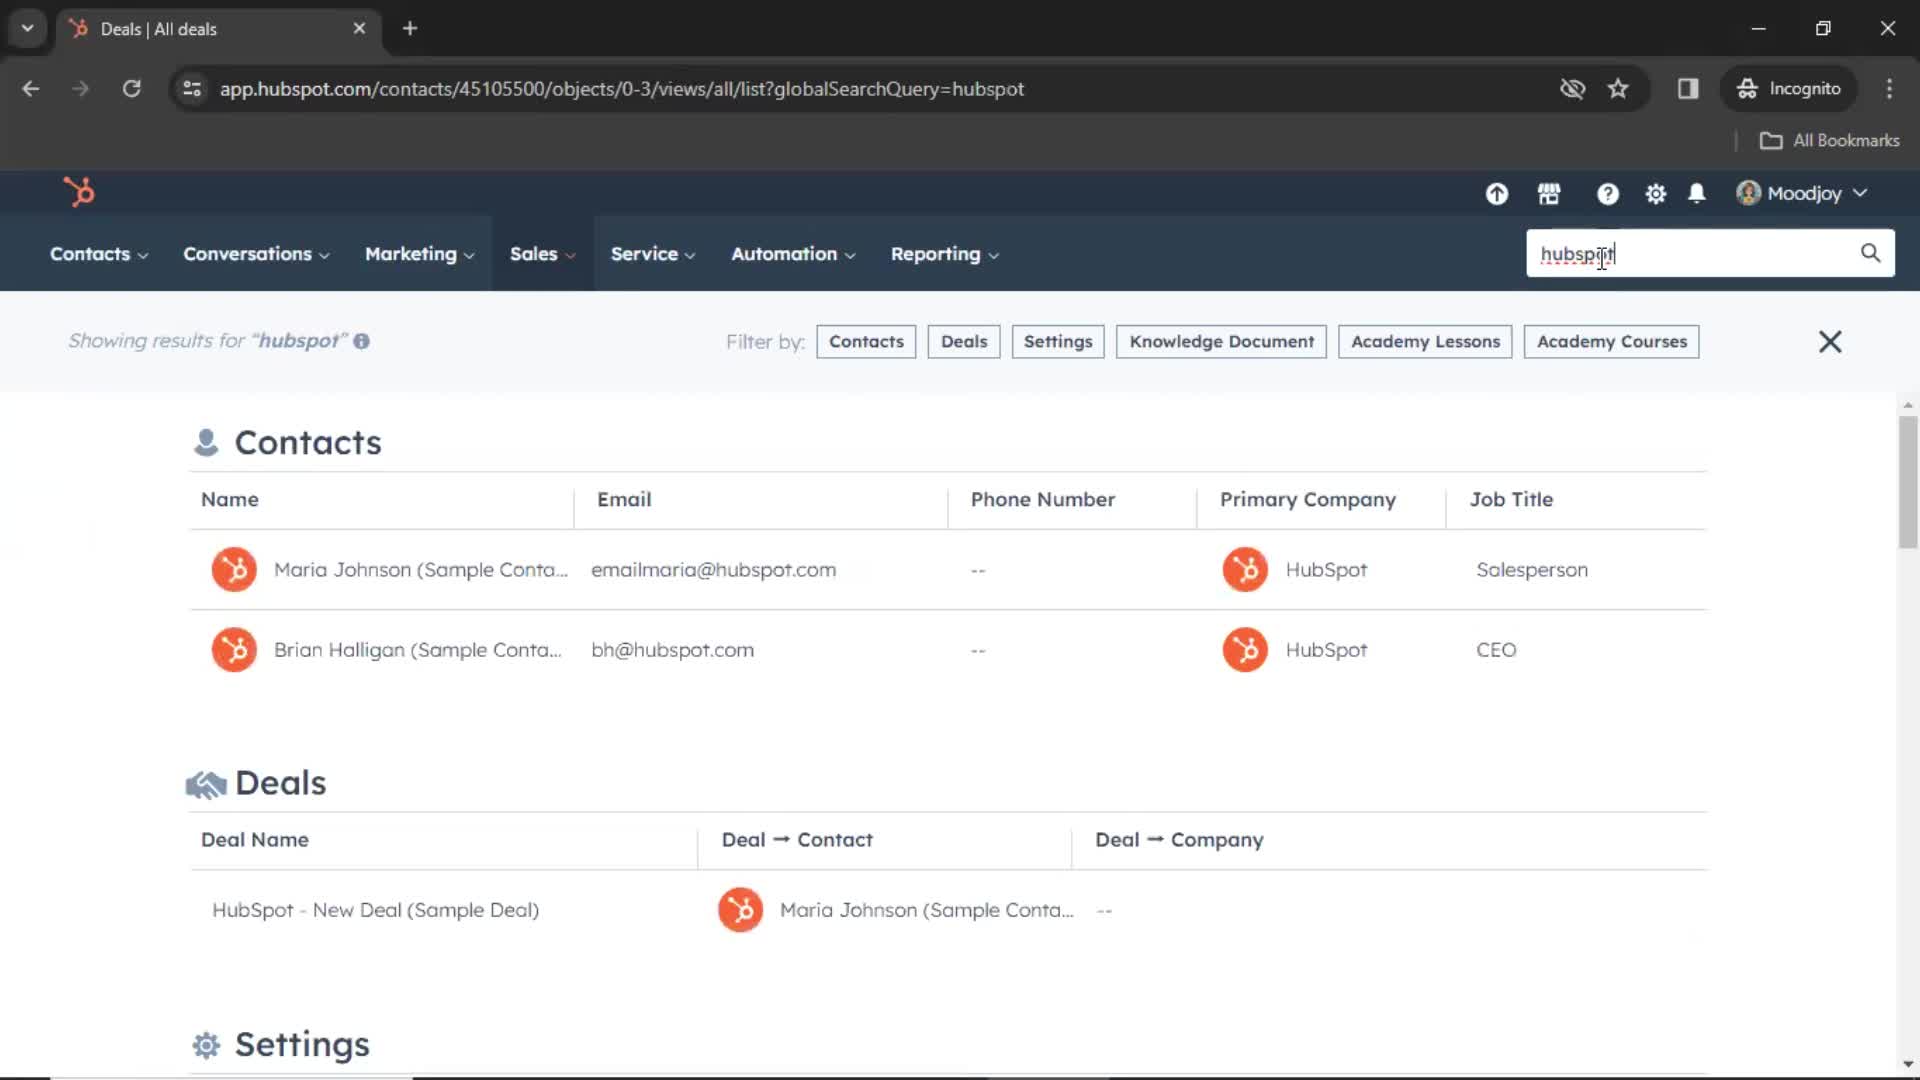The image size is (1920, 1080).
Task: Click emailmaria@hubspot.com email
Action: (x=713, y=570)
